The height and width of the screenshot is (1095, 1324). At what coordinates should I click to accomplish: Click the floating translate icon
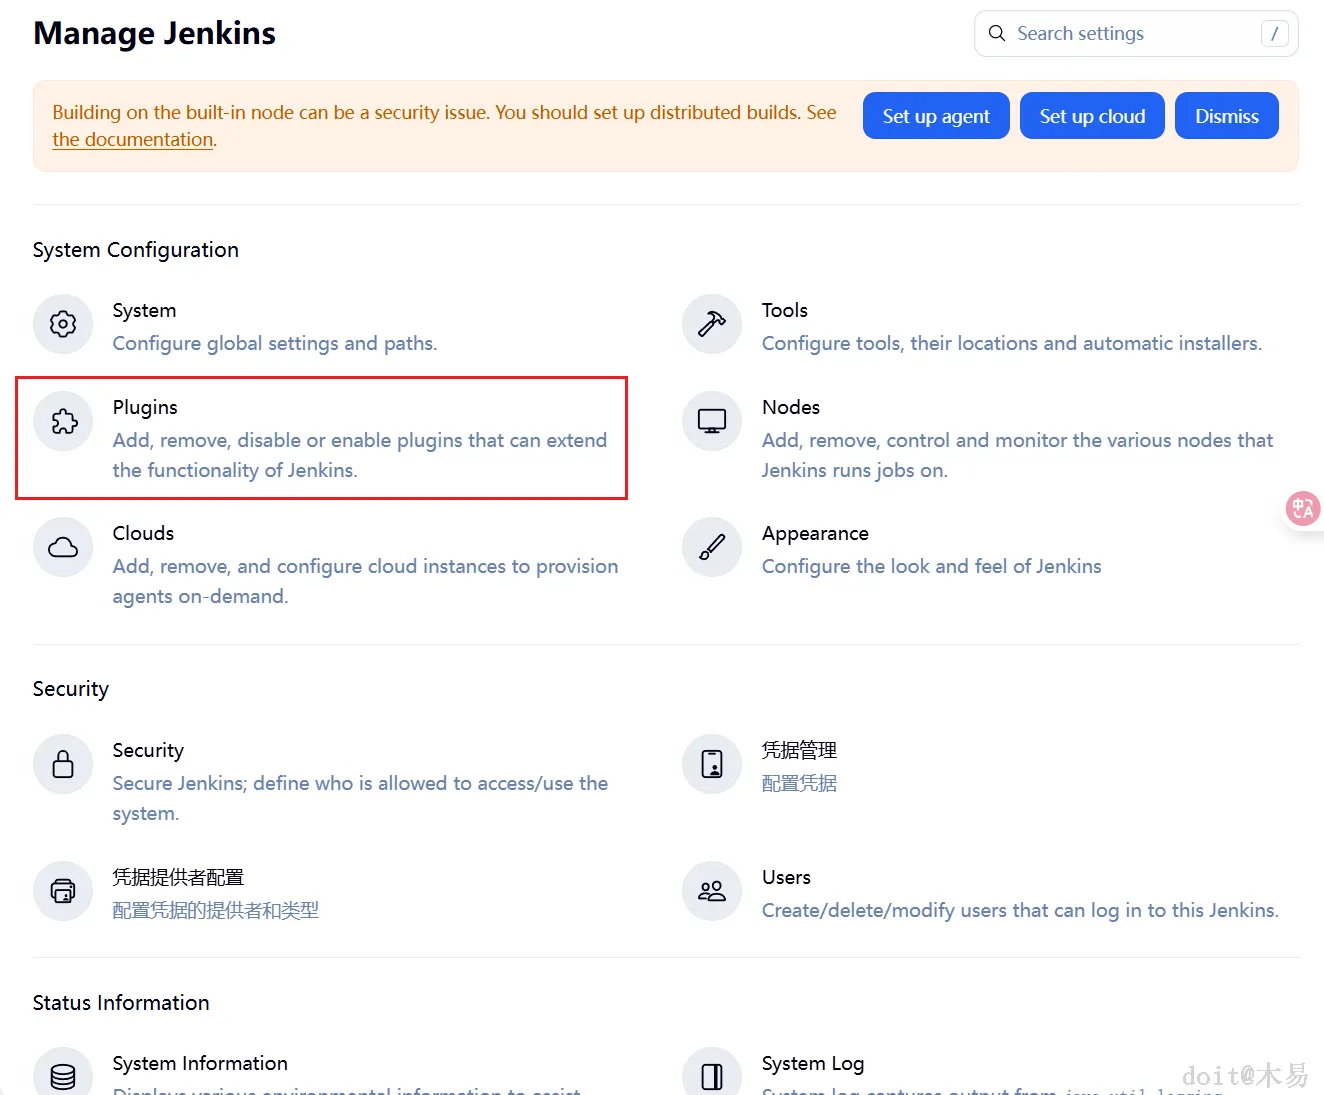coord(1303,509)
